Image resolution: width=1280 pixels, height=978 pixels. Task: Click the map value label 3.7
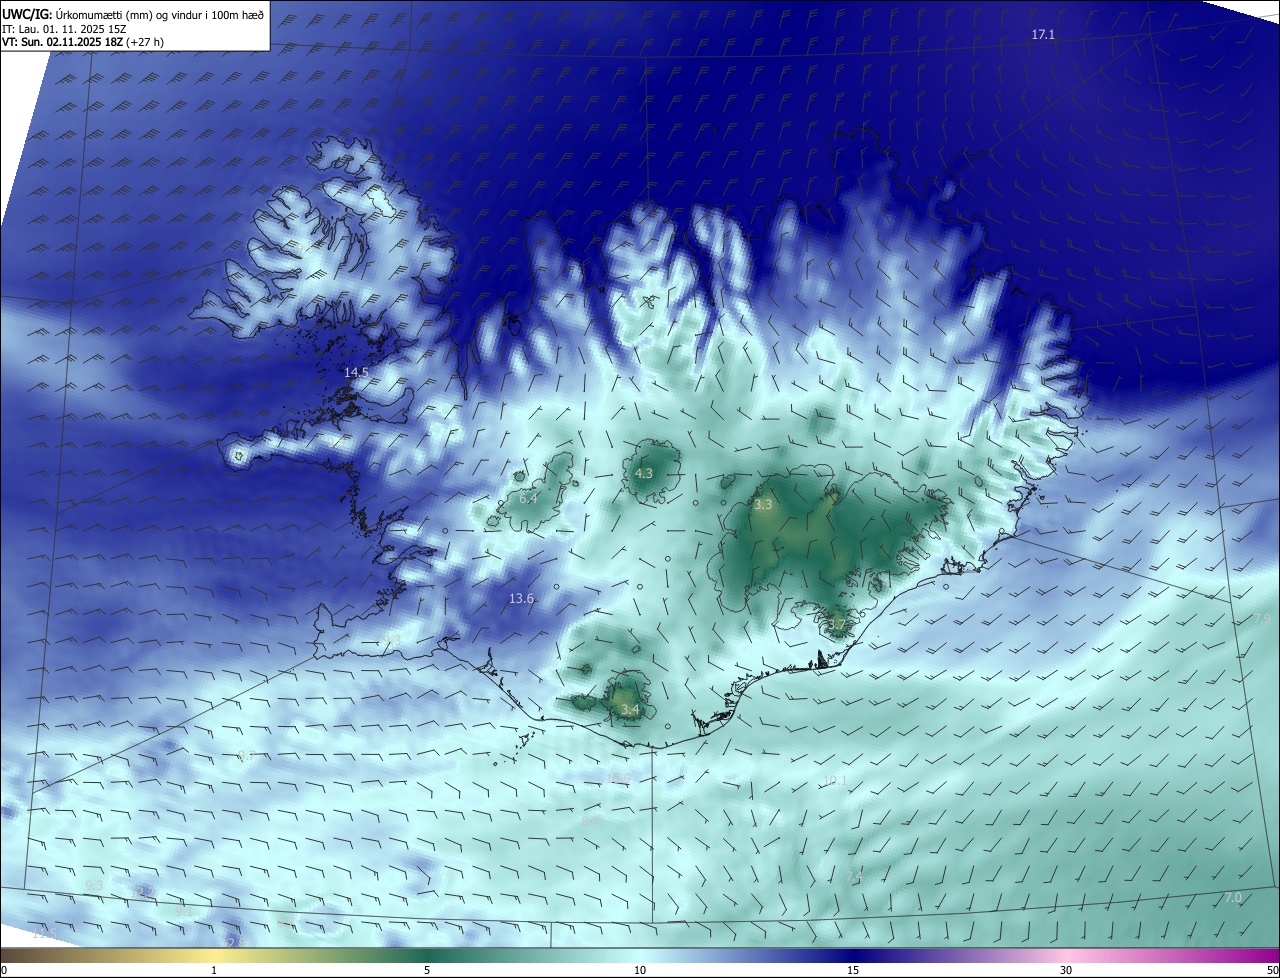pos(837,625)
